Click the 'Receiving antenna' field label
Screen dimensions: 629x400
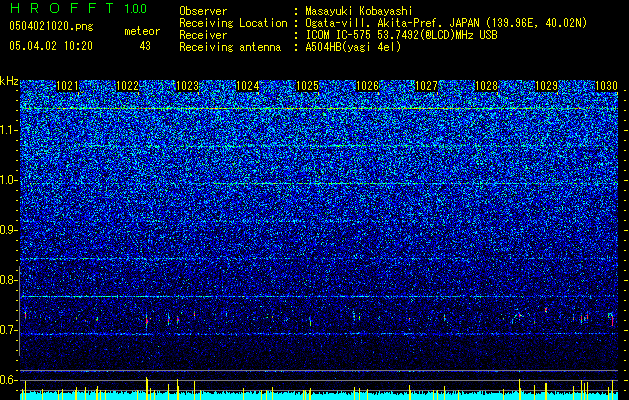tap(230, 47)
